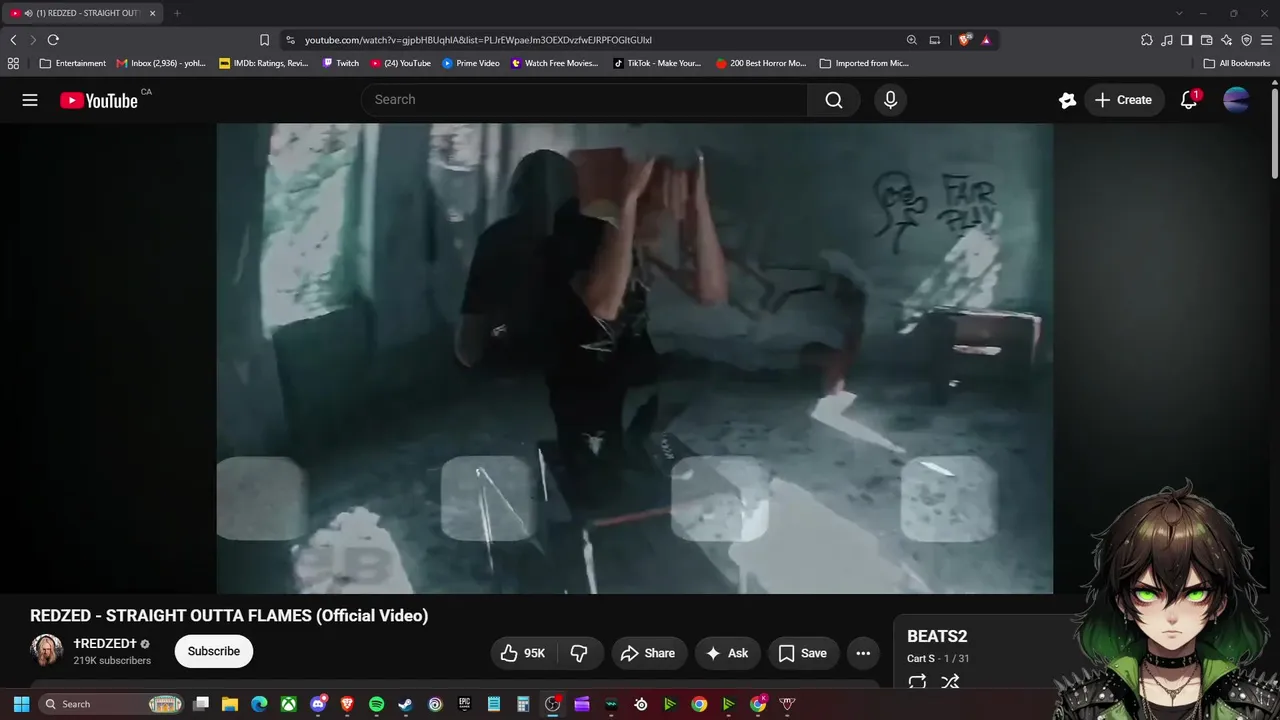The width and height of the screenshot is (1280, 720).
Task: Open the browser extensions puzzle icon
Action: (1147, 40)
